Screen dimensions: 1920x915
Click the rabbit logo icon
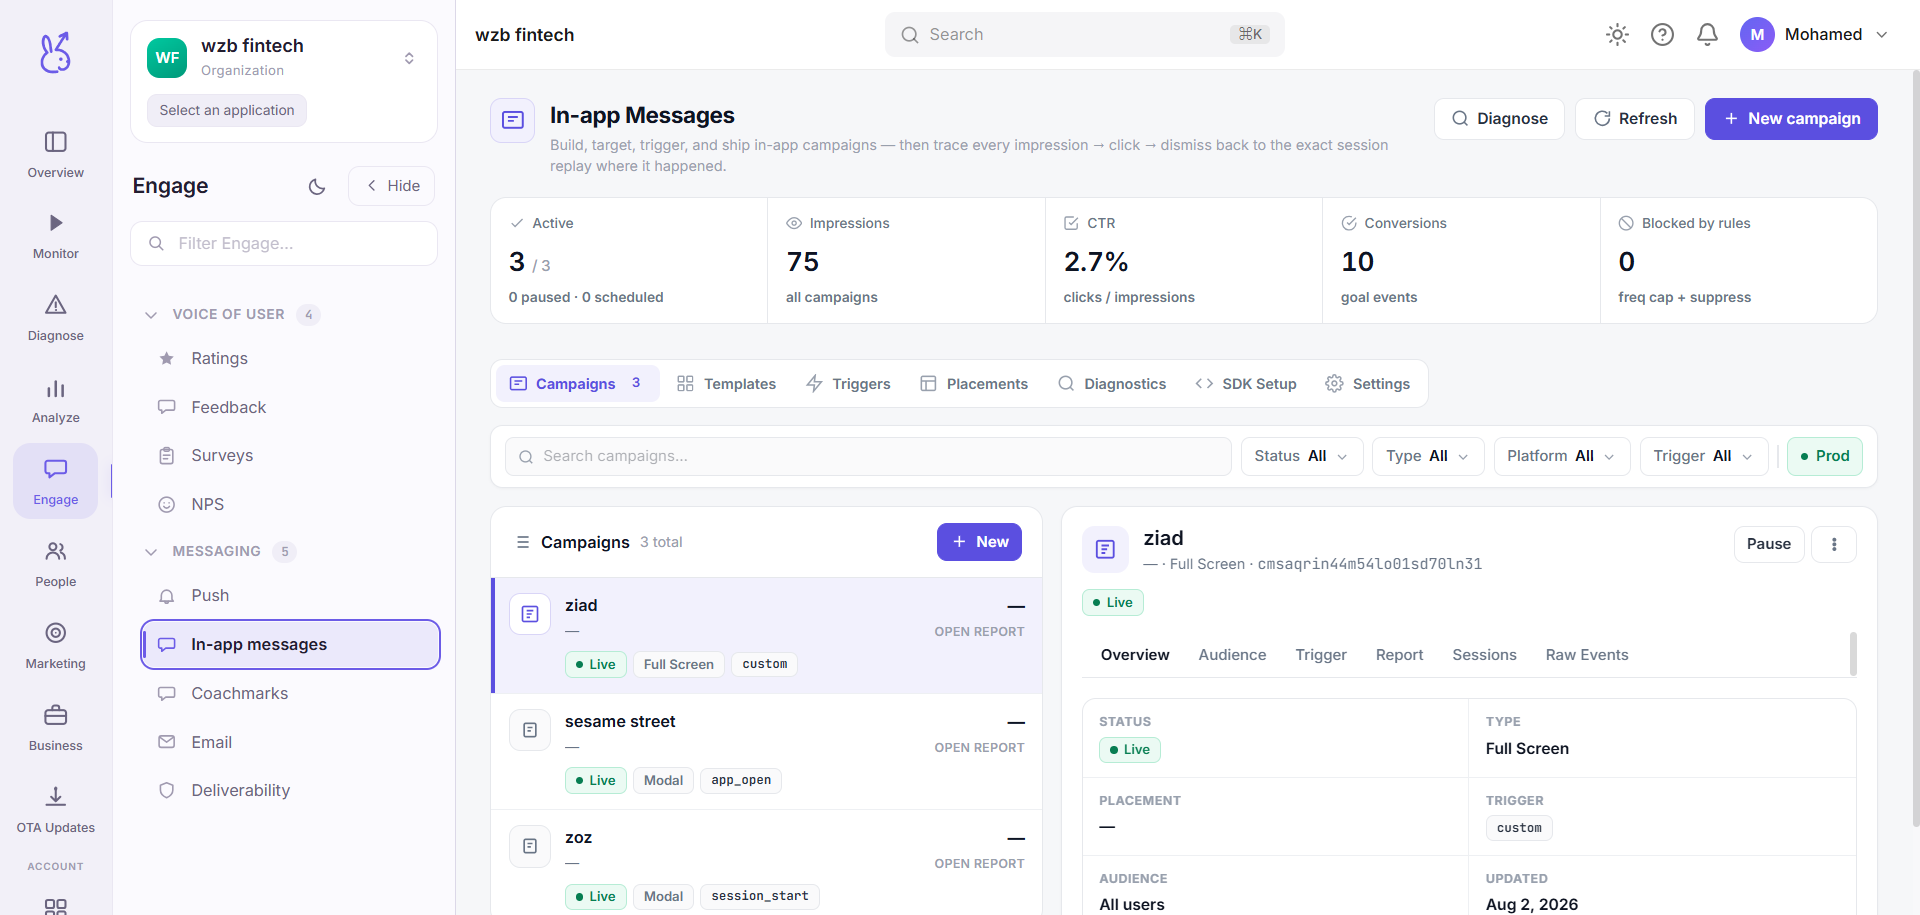55,52
